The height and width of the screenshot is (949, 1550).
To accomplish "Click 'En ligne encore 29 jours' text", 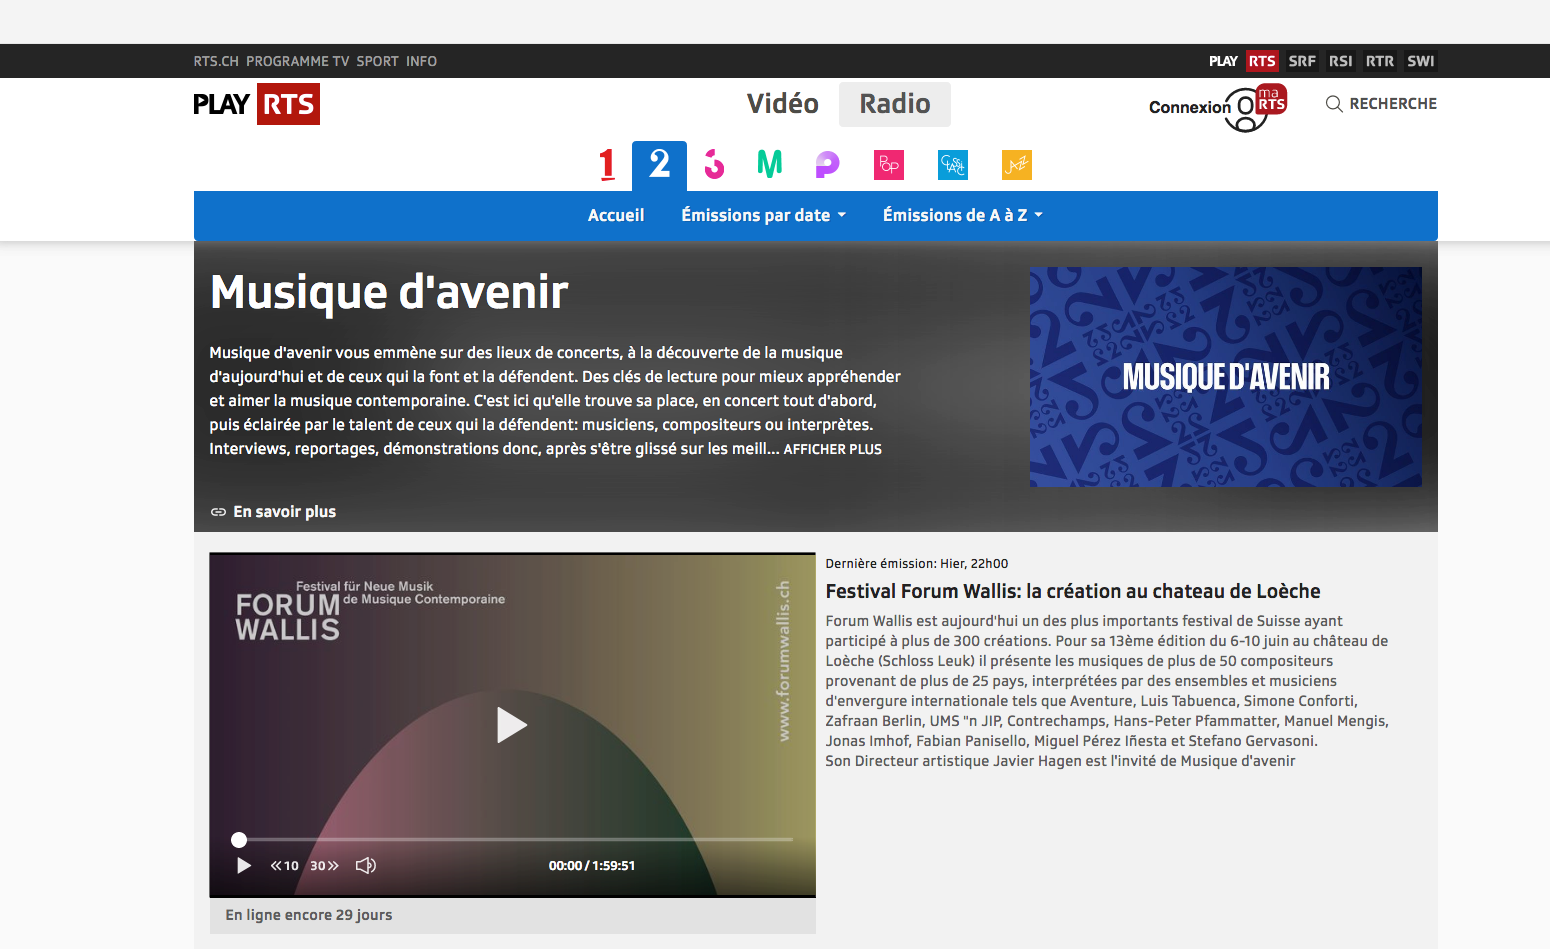I will click(309, 915).
